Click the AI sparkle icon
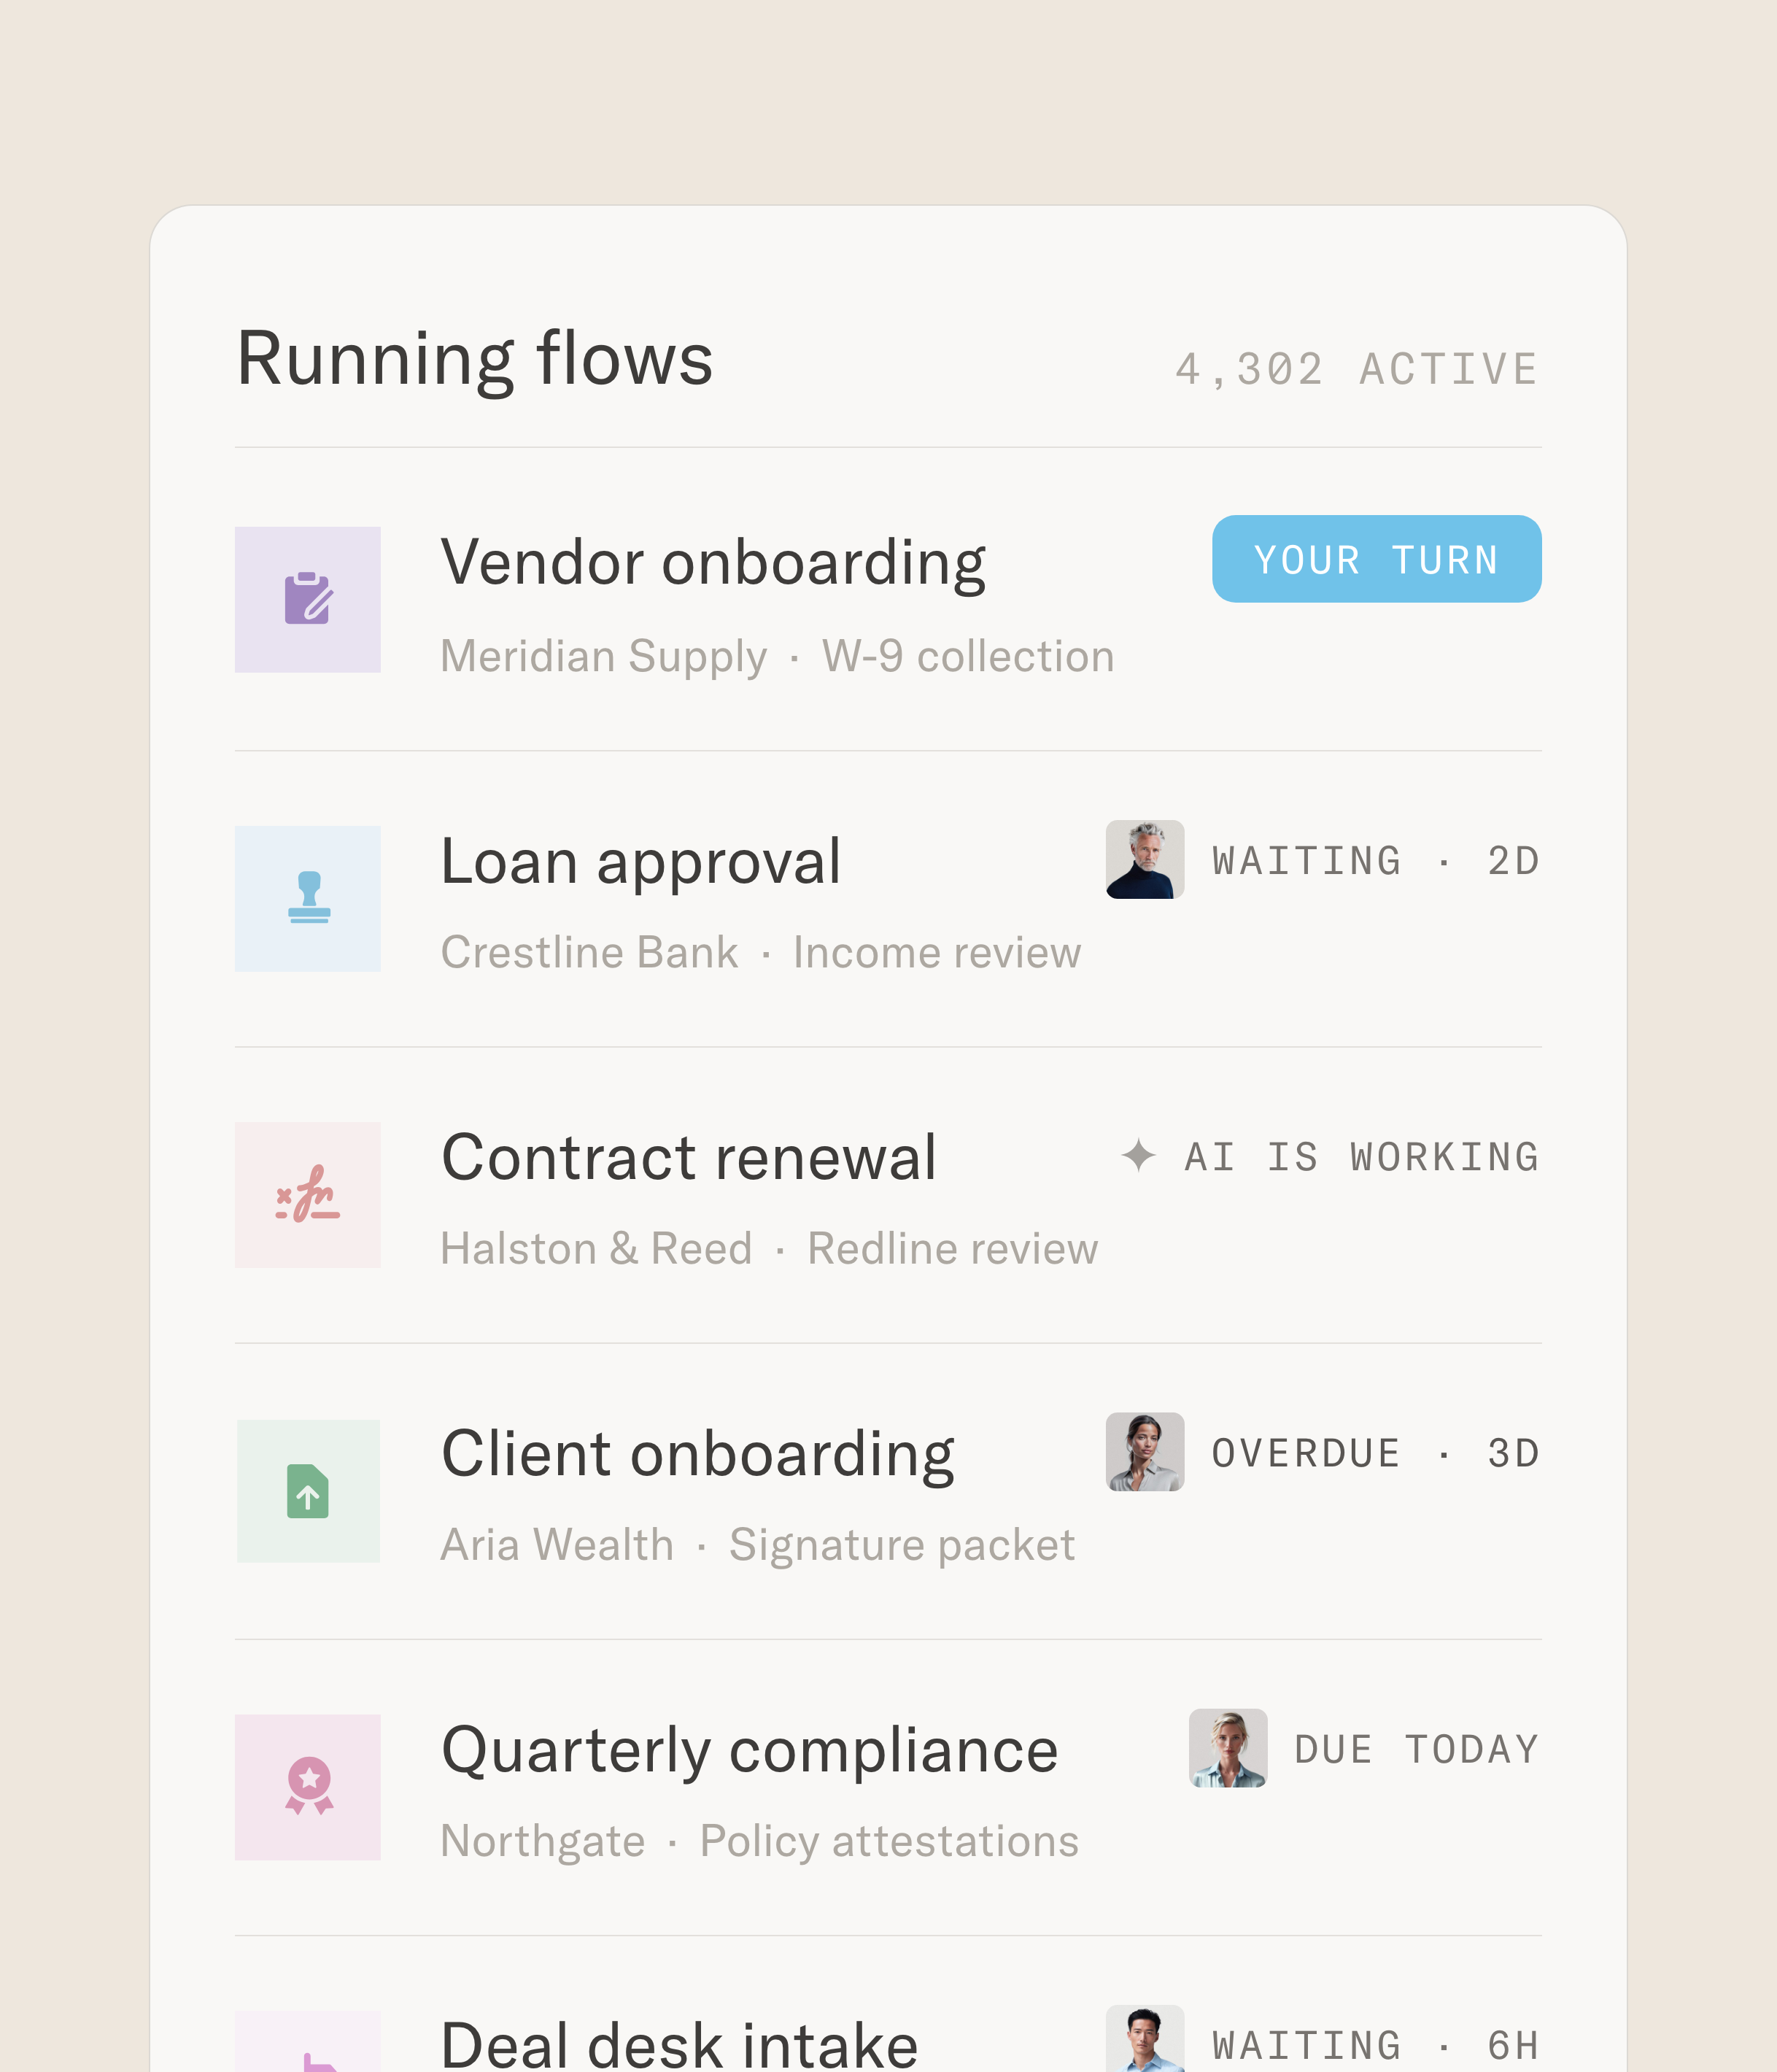Image resolution: width=1777 pixels, height=2072 pixels. pyautogui.click(x=1138, y=1155)
